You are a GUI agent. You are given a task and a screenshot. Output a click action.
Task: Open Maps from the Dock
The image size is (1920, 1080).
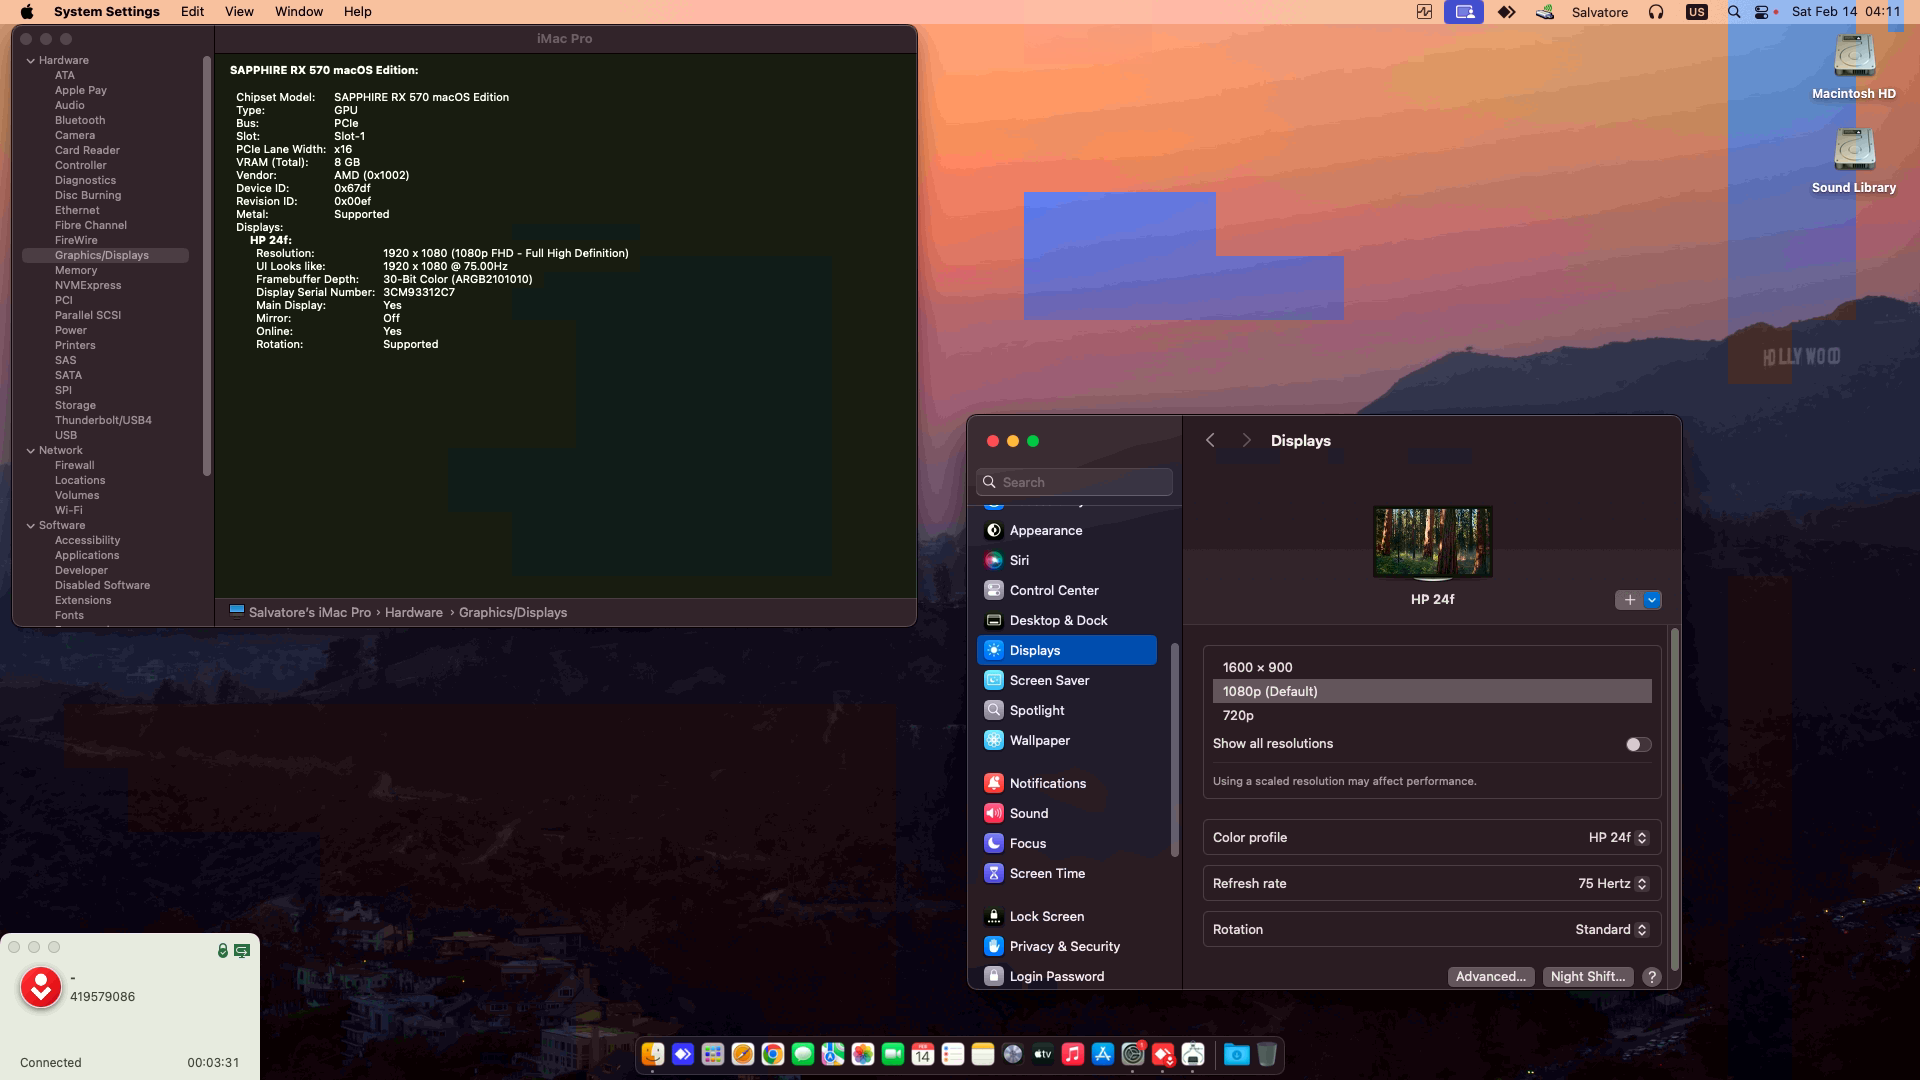[833, 1054]
